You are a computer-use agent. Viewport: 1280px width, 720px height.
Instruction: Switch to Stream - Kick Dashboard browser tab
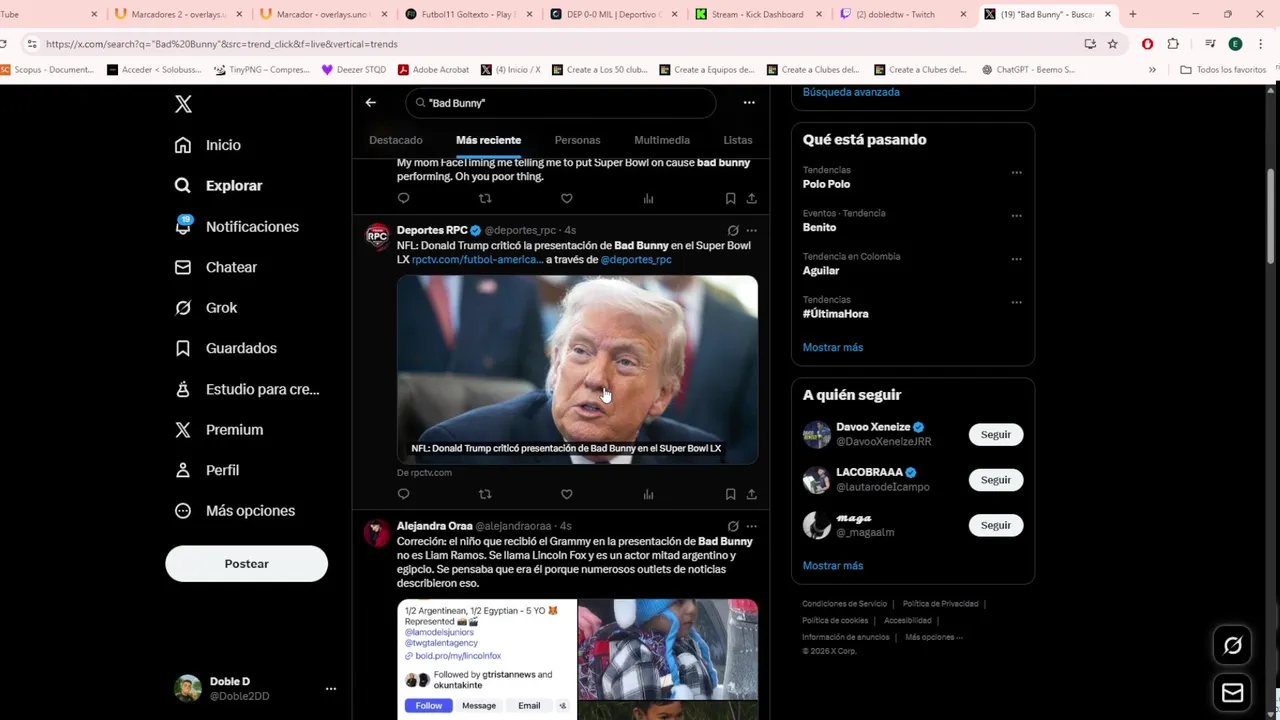pyautogui.click(x=760, y=14)
